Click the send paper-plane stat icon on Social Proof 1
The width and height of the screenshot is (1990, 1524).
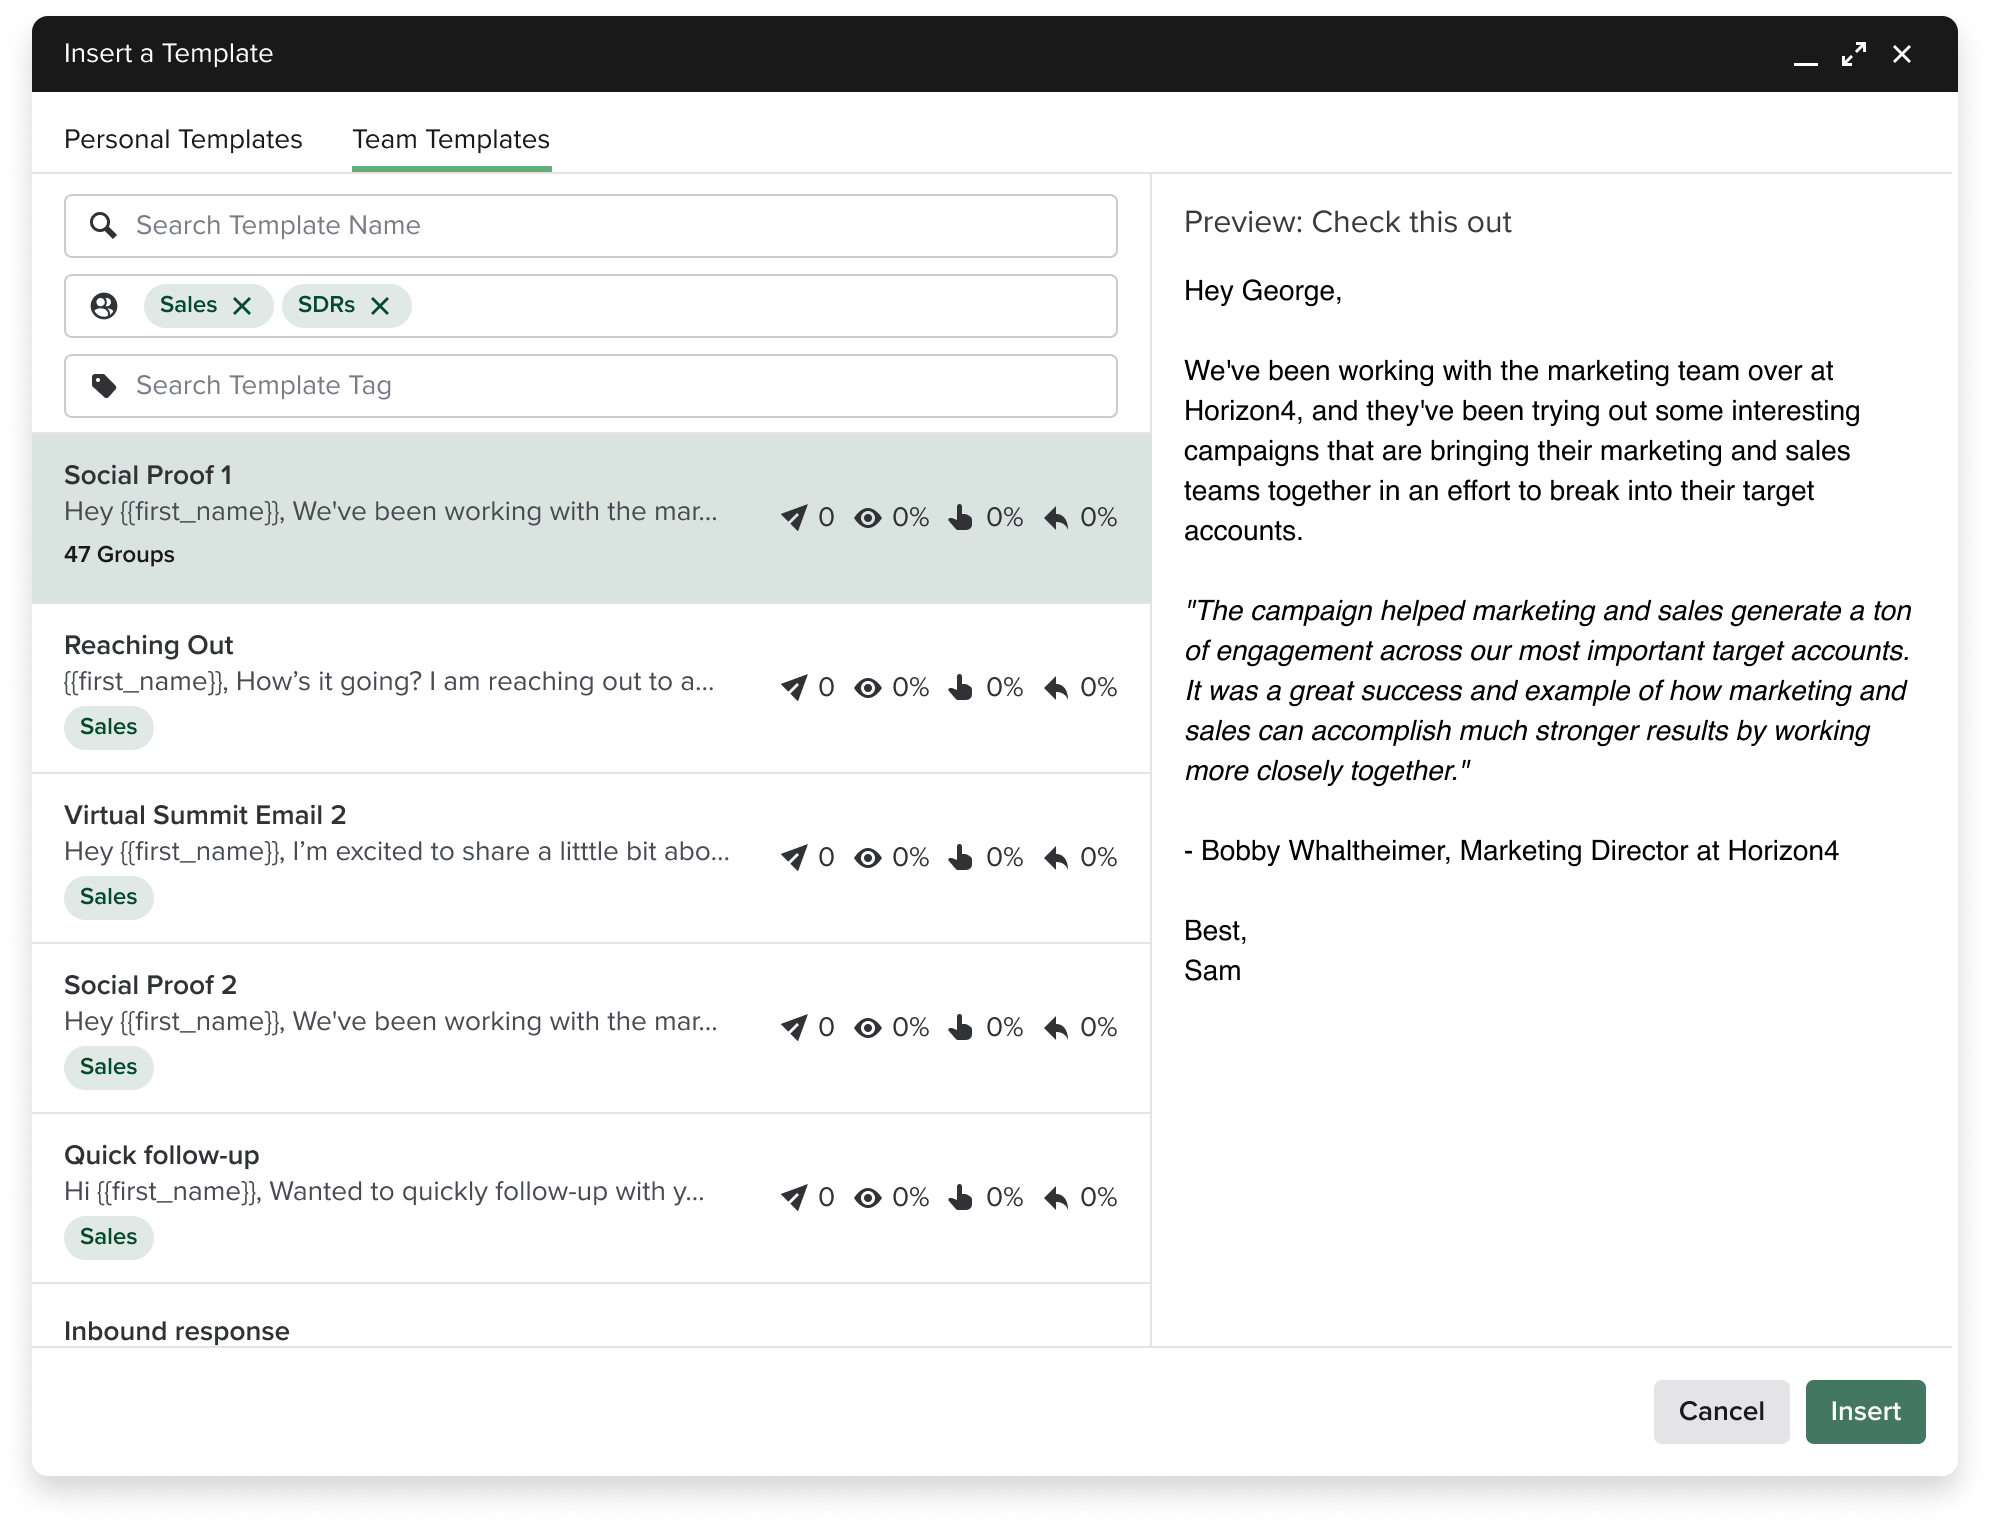(x=794, y=517)
